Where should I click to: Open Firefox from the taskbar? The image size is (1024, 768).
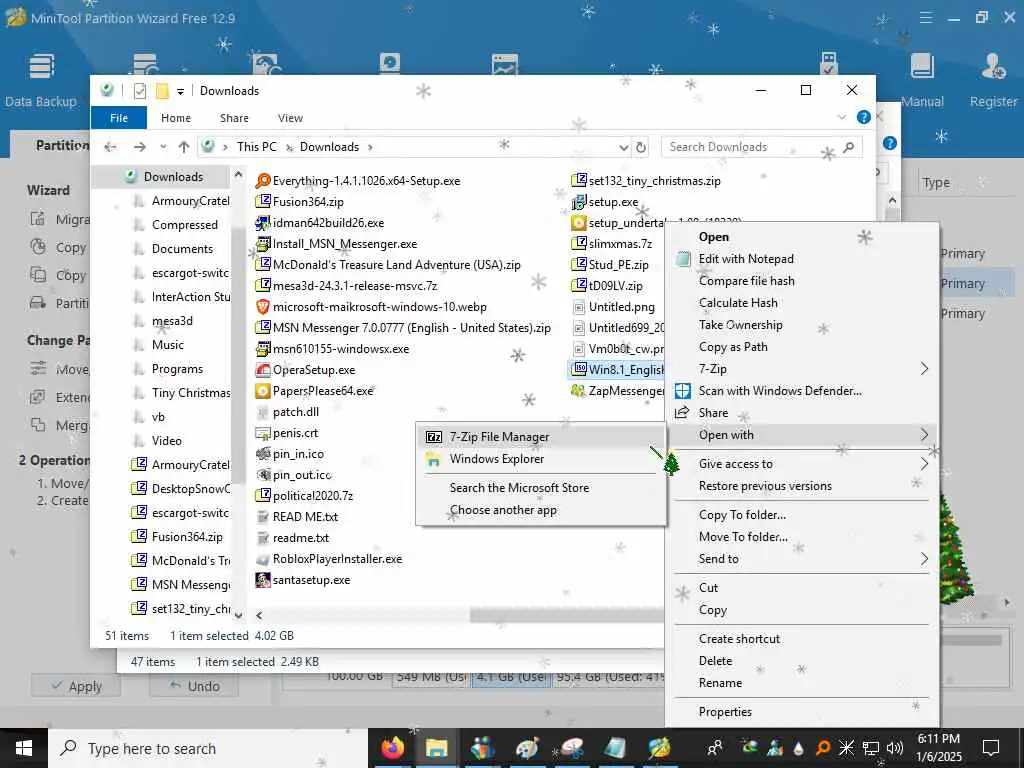(x=393, y=748)
